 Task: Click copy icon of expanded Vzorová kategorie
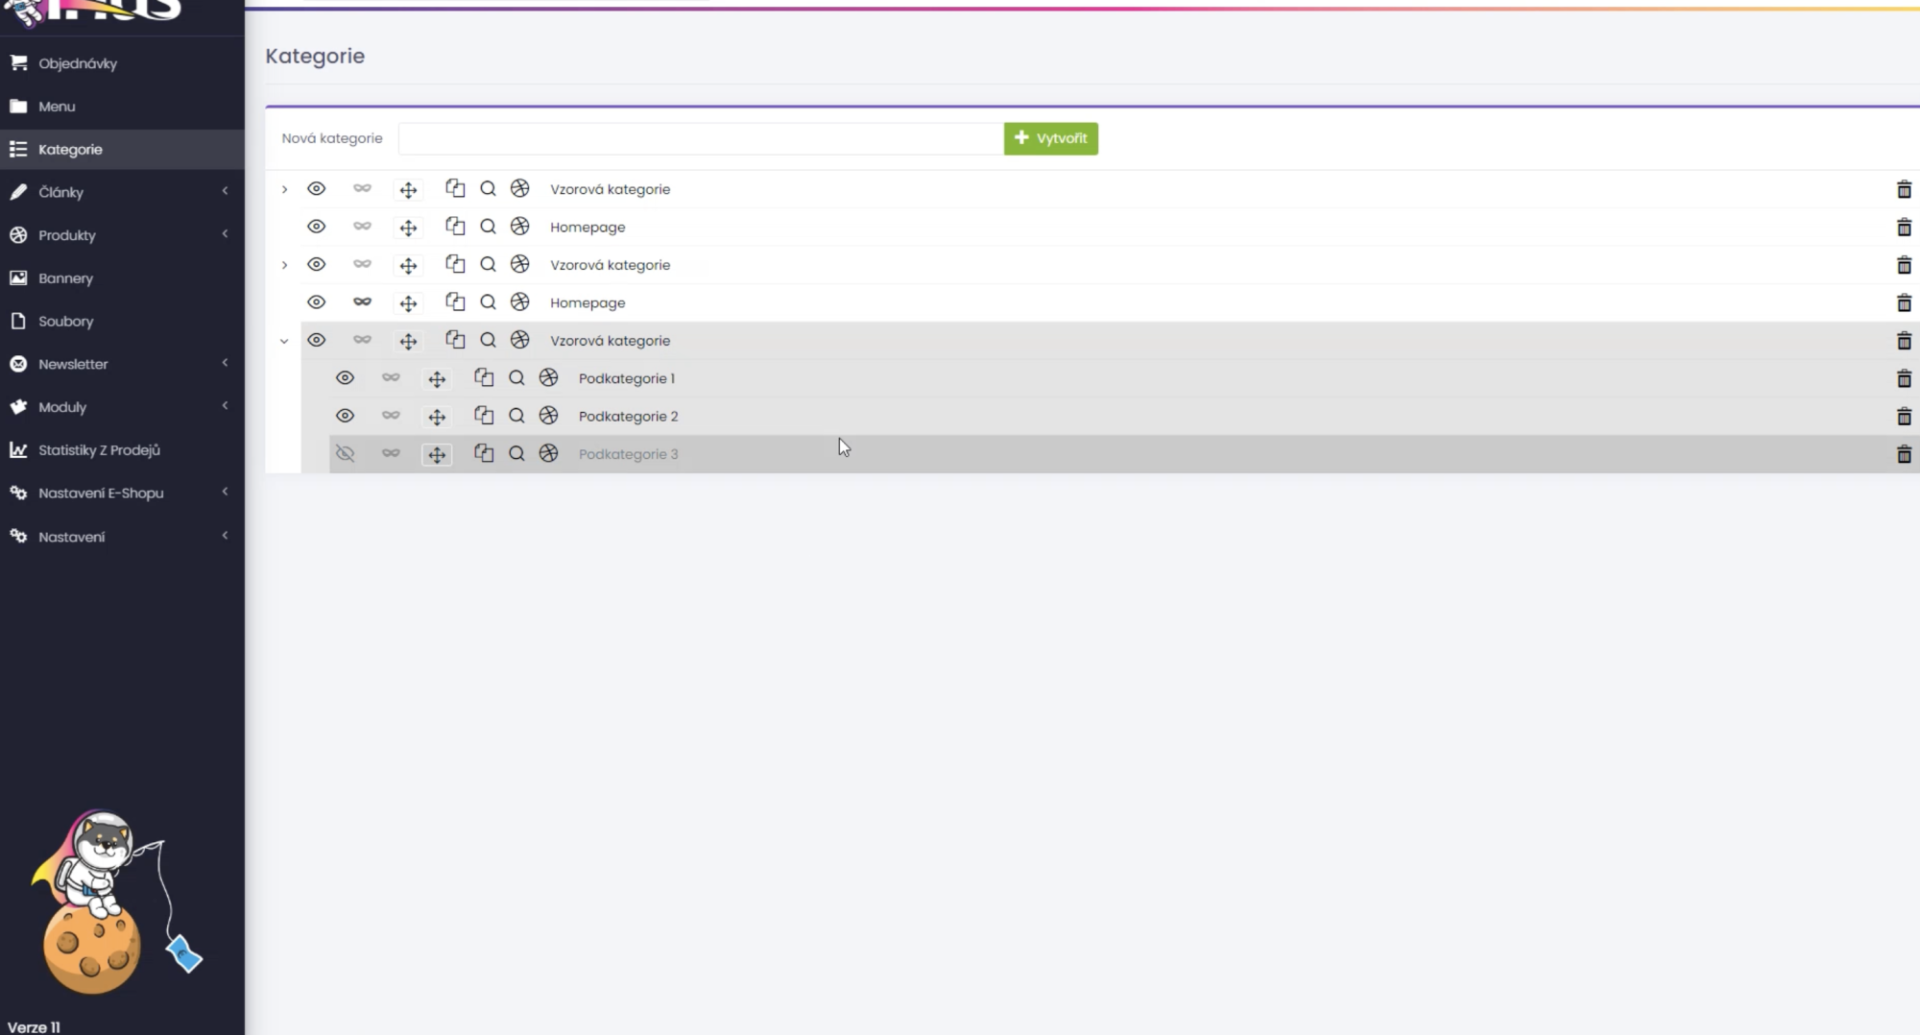coord(455,339)
